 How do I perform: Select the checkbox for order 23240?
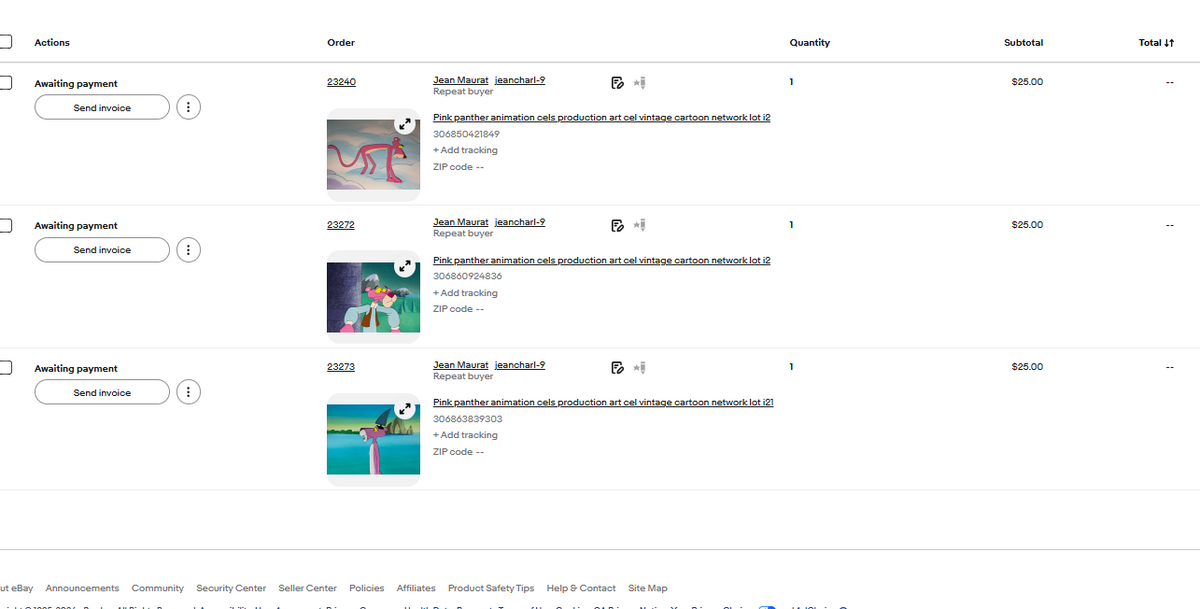pyautogui.click(x=5, y=83)
